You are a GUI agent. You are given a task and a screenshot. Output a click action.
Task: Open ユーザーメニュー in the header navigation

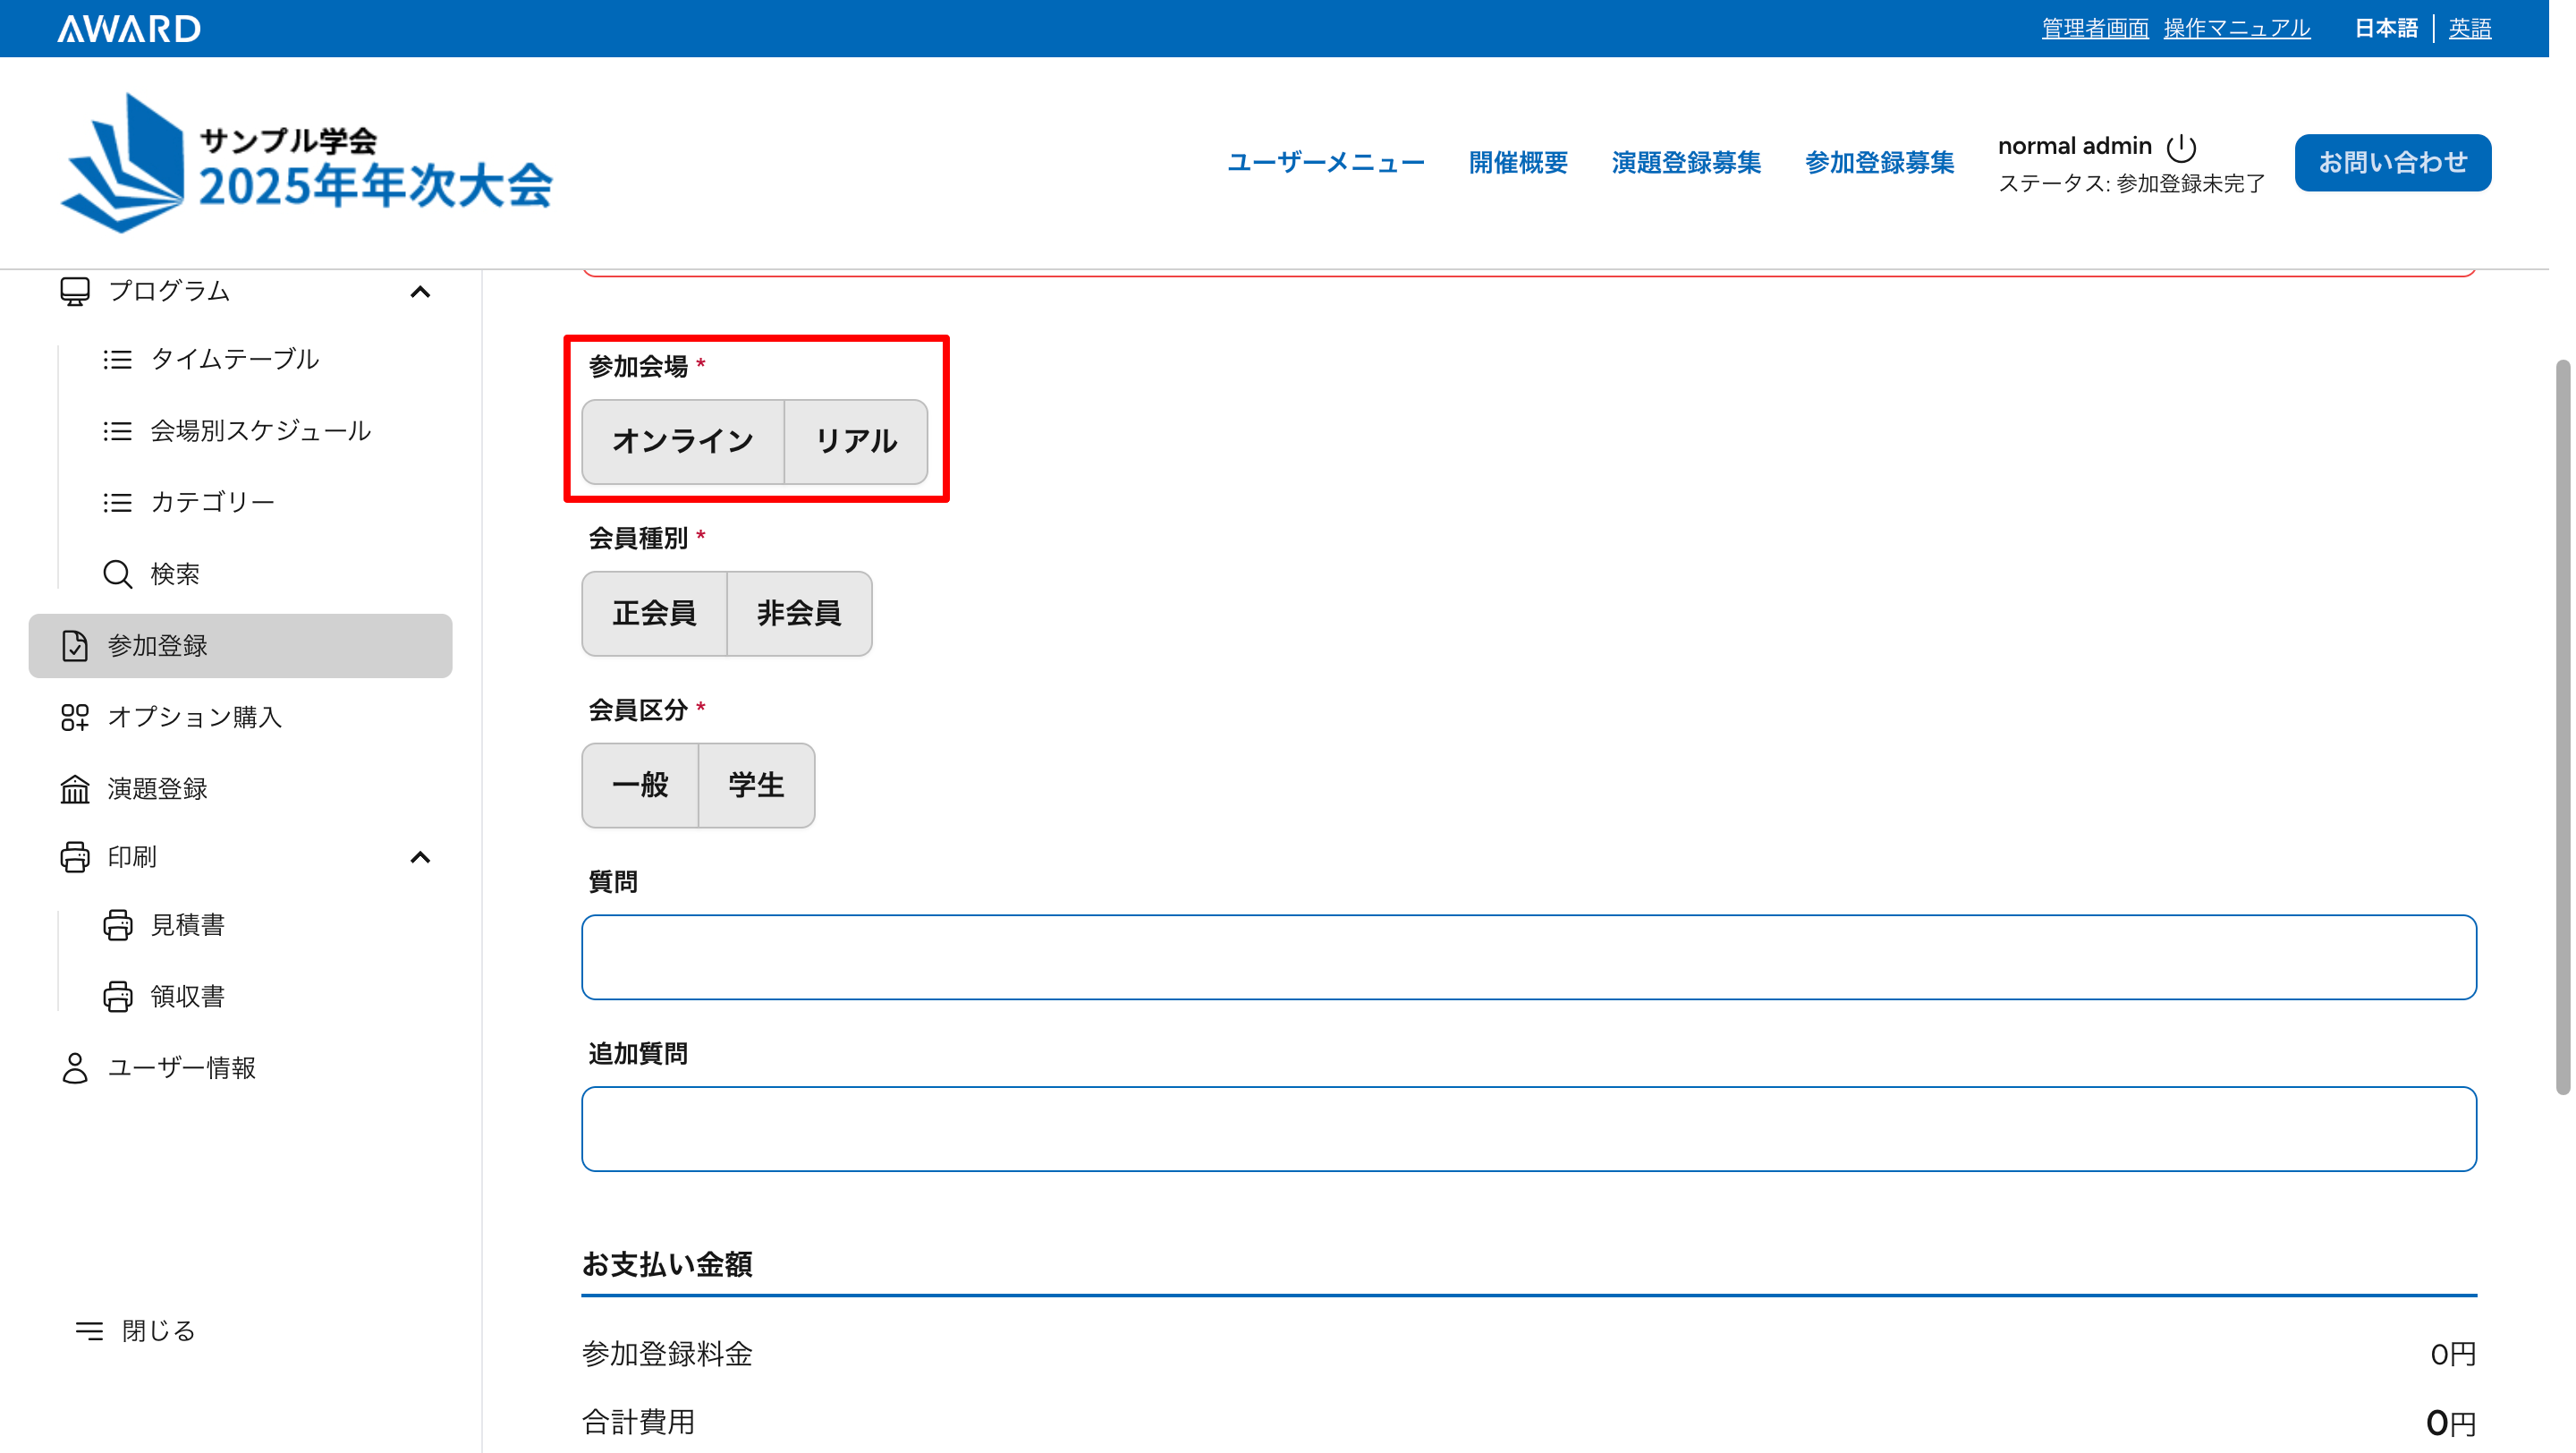pos(1326,163)
